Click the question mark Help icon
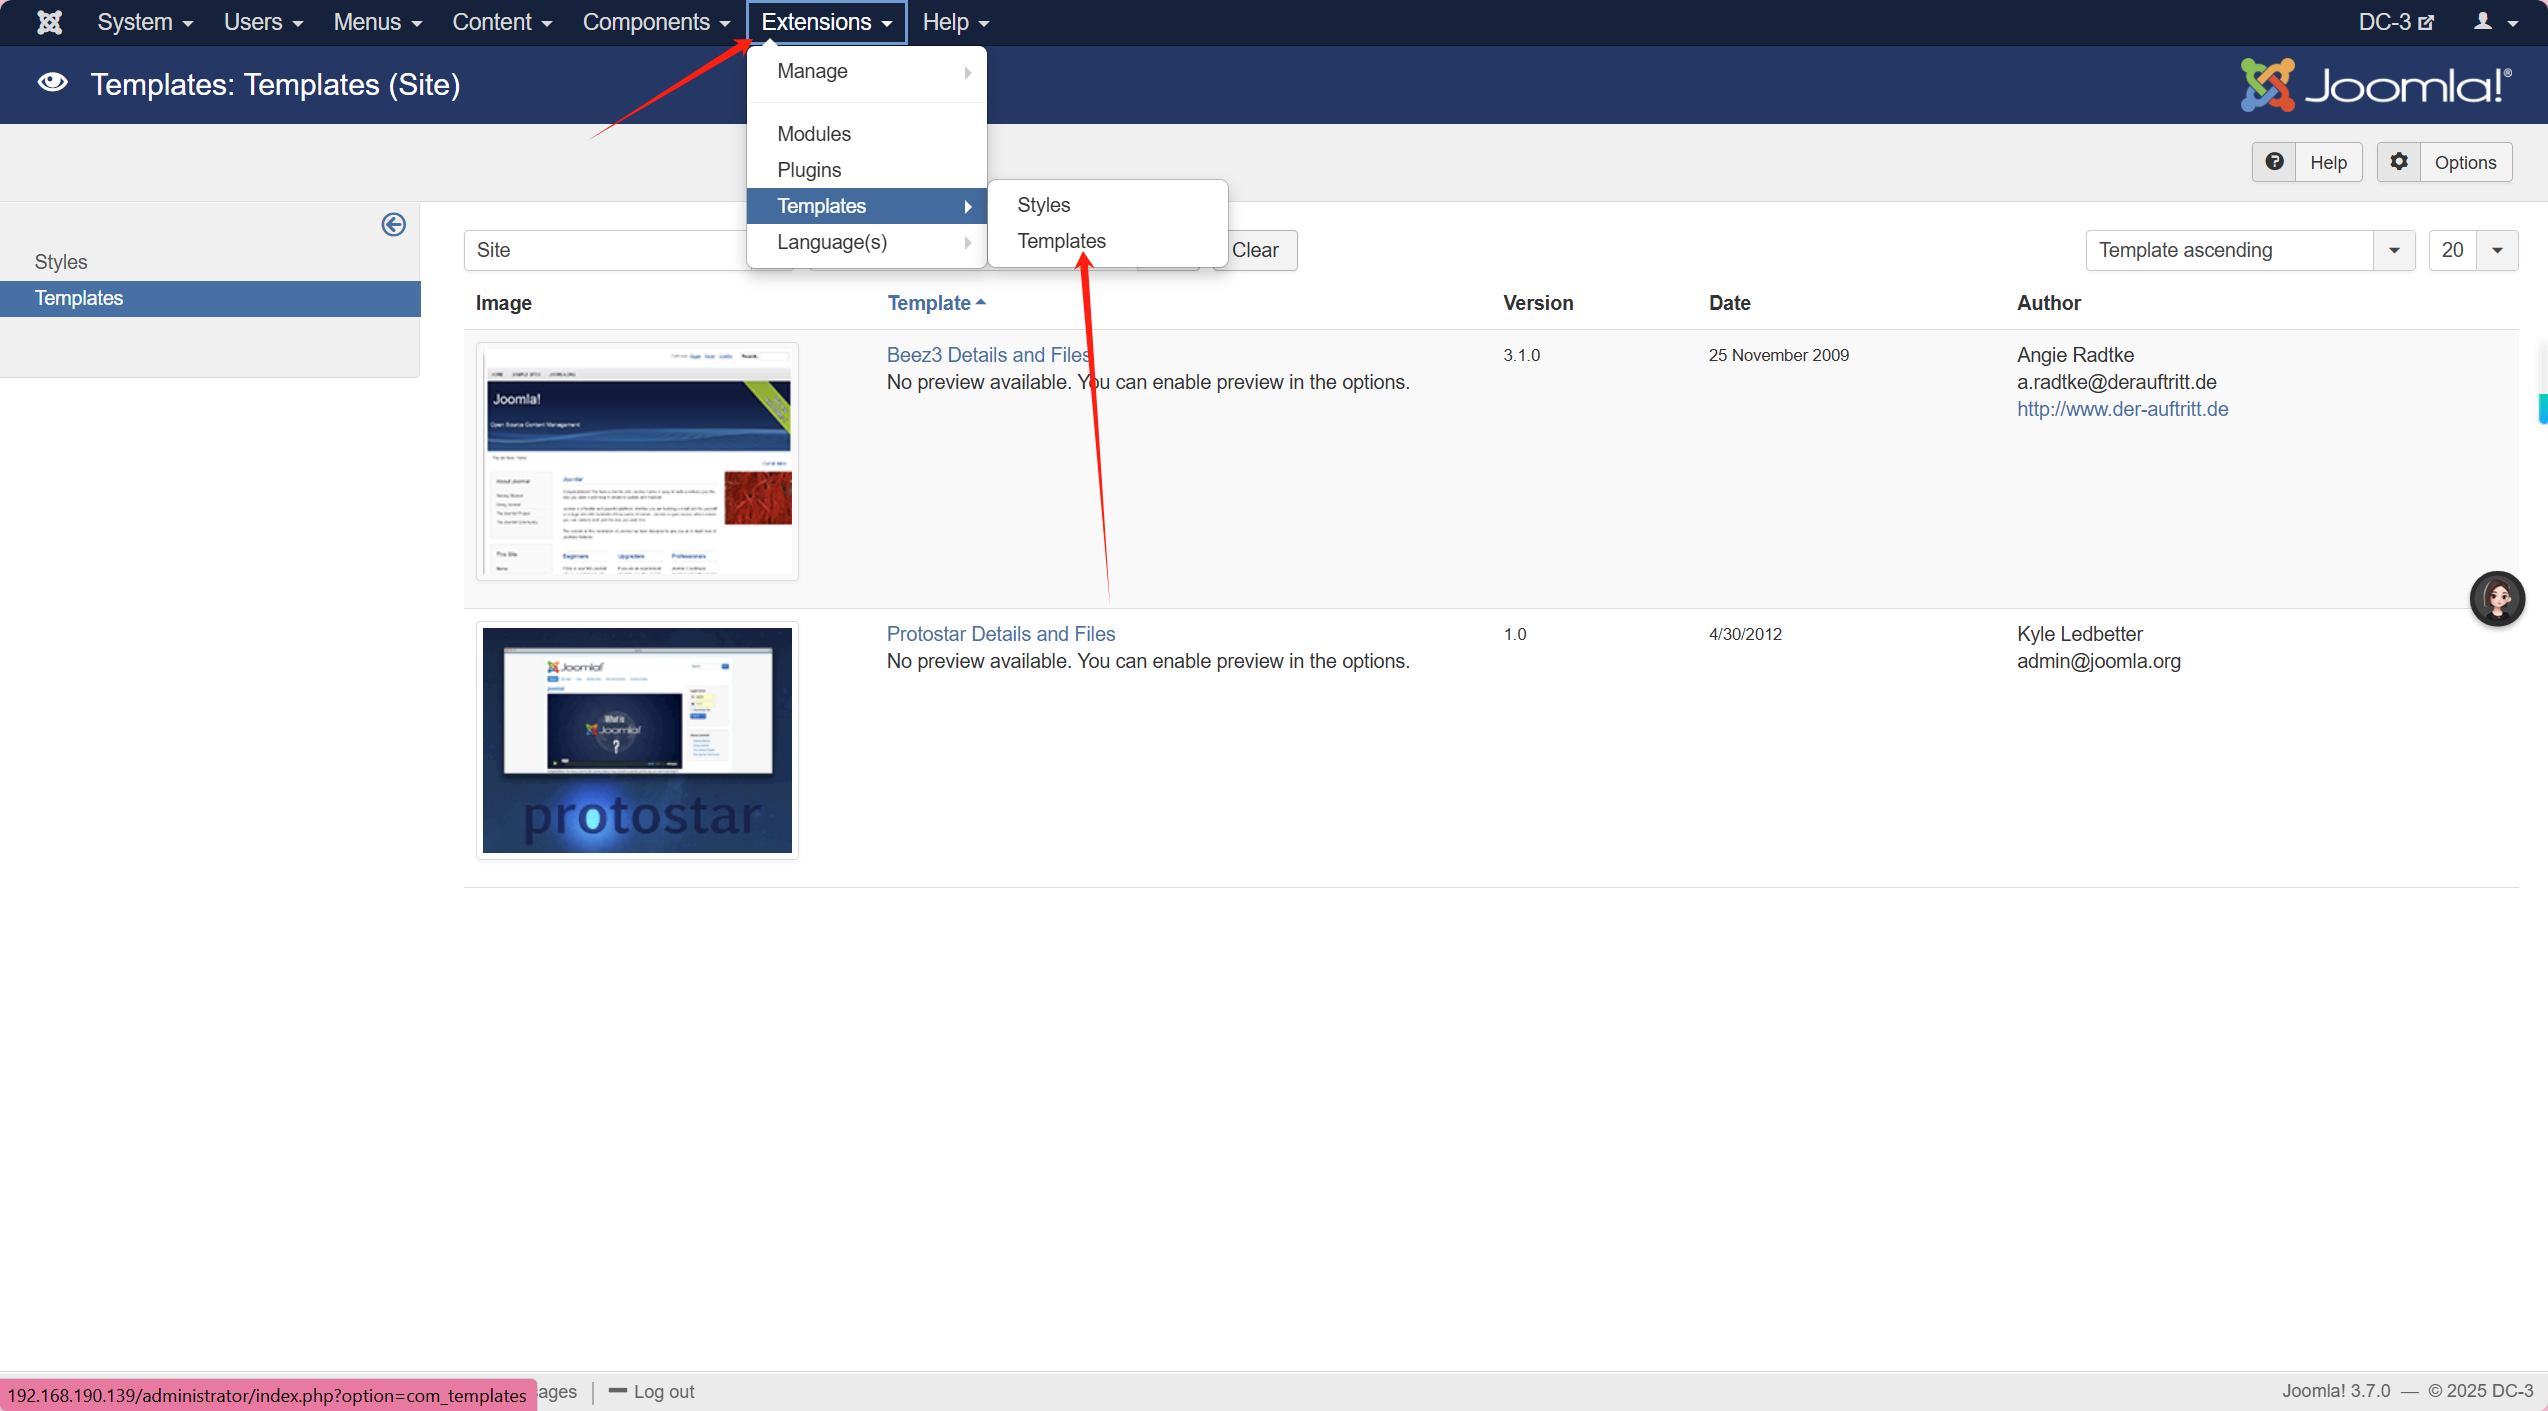2548x1411 pixels. pos(2274,162)
